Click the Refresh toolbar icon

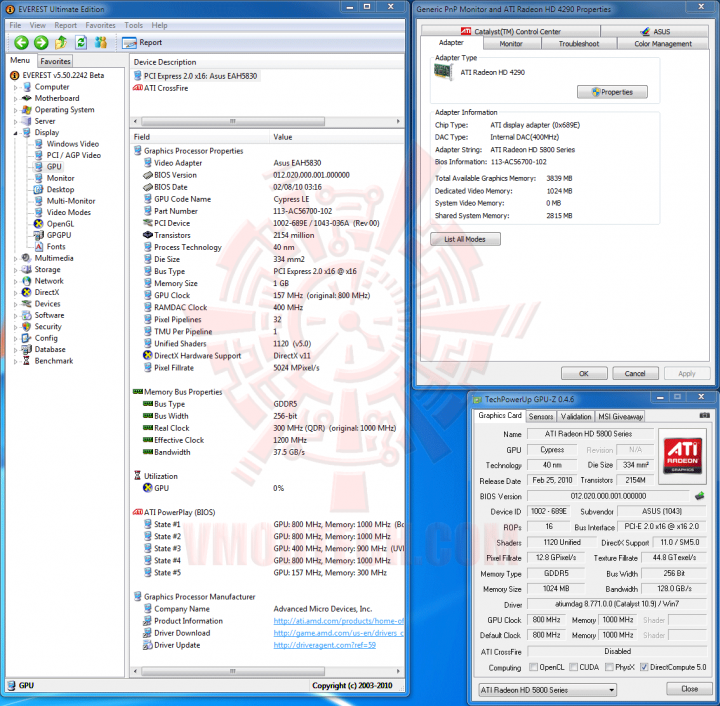pyautogui.click(x=81, y=43)
